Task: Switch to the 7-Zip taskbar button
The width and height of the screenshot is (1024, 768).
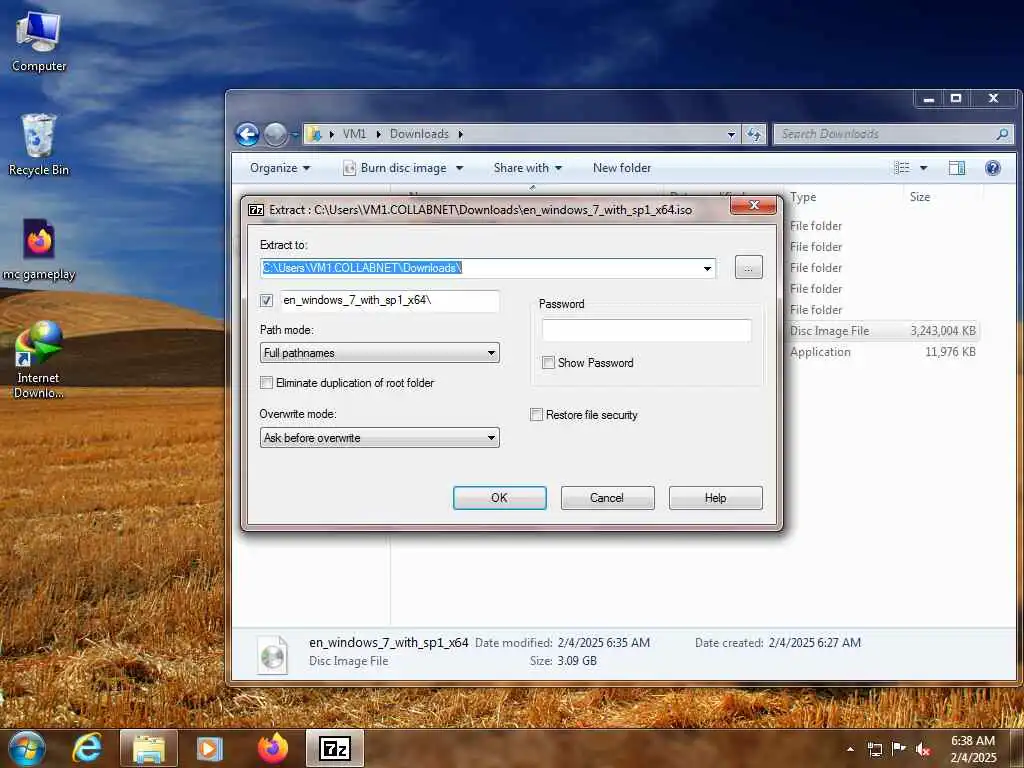Action: [335, 748]
